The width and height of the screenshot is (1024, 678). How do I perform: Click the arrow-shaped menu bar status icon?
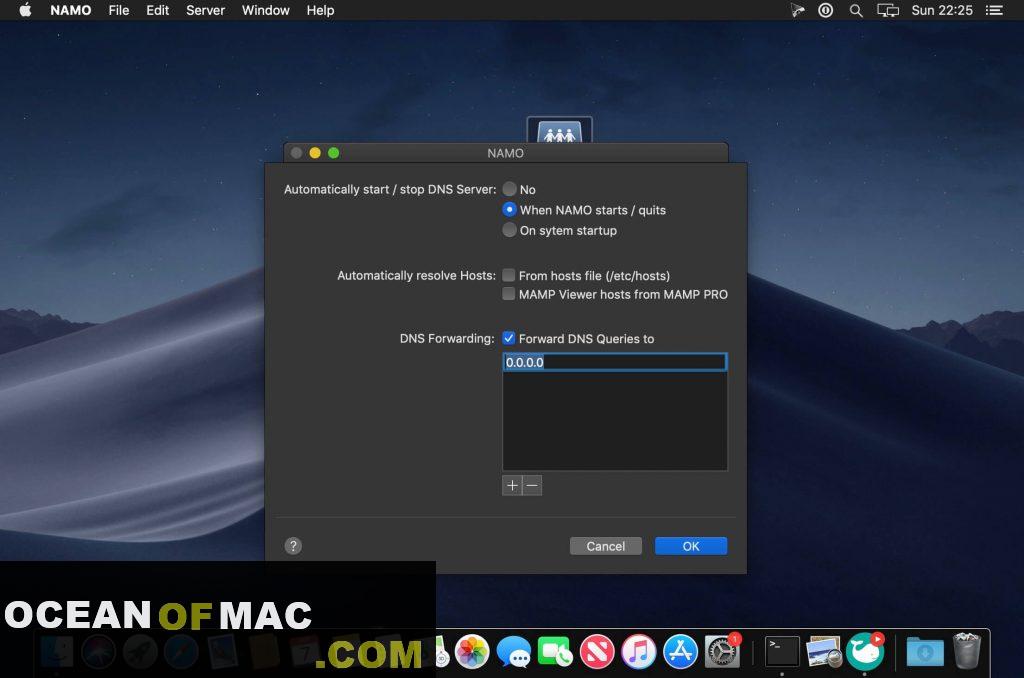click(x=797, y=10)
